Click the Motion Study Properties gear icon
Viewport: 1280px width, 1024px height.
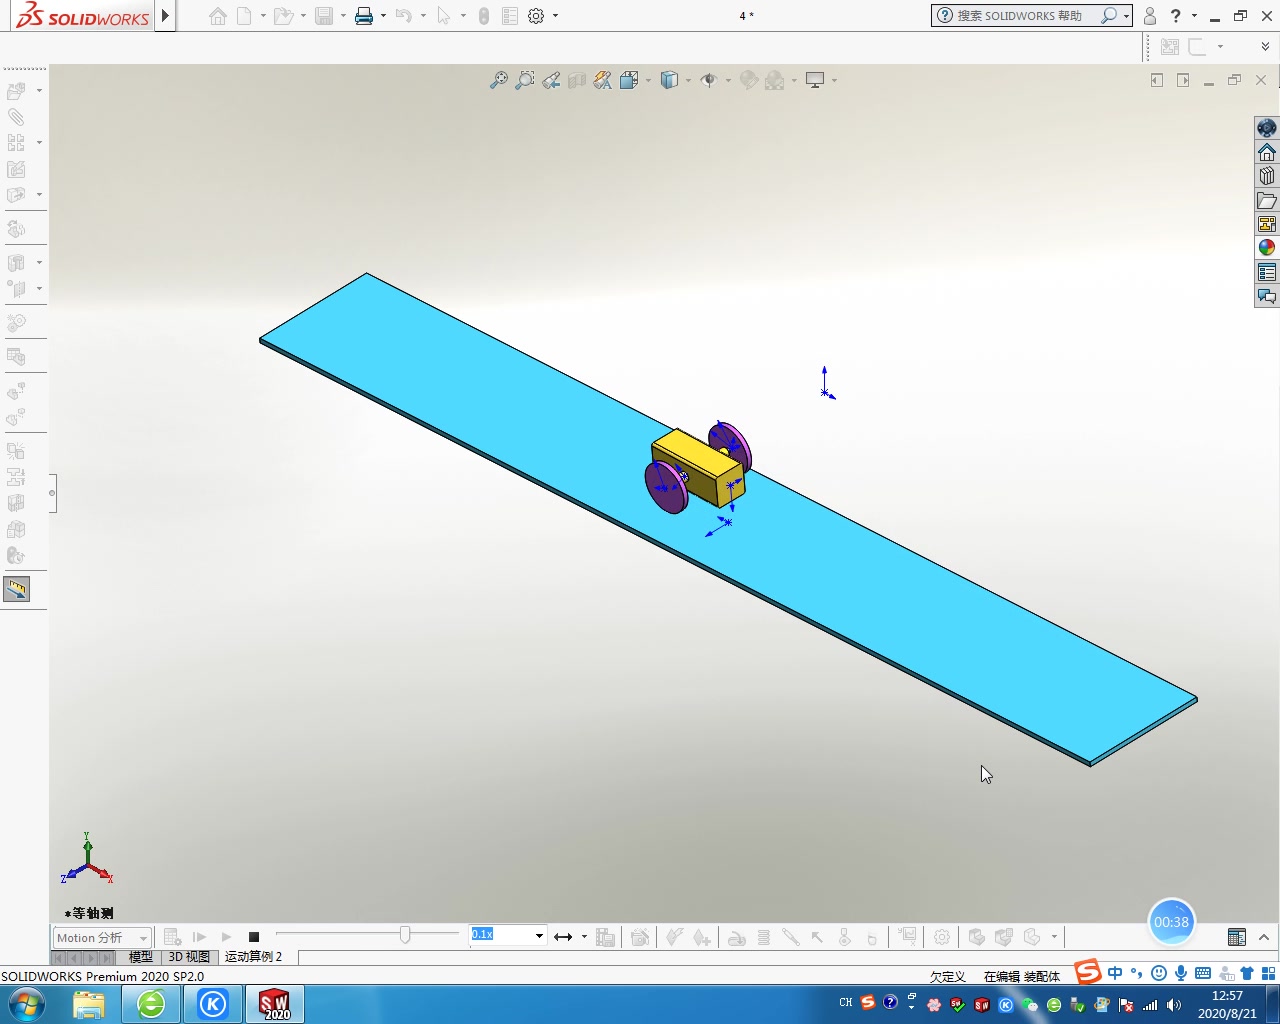[942, 937]
